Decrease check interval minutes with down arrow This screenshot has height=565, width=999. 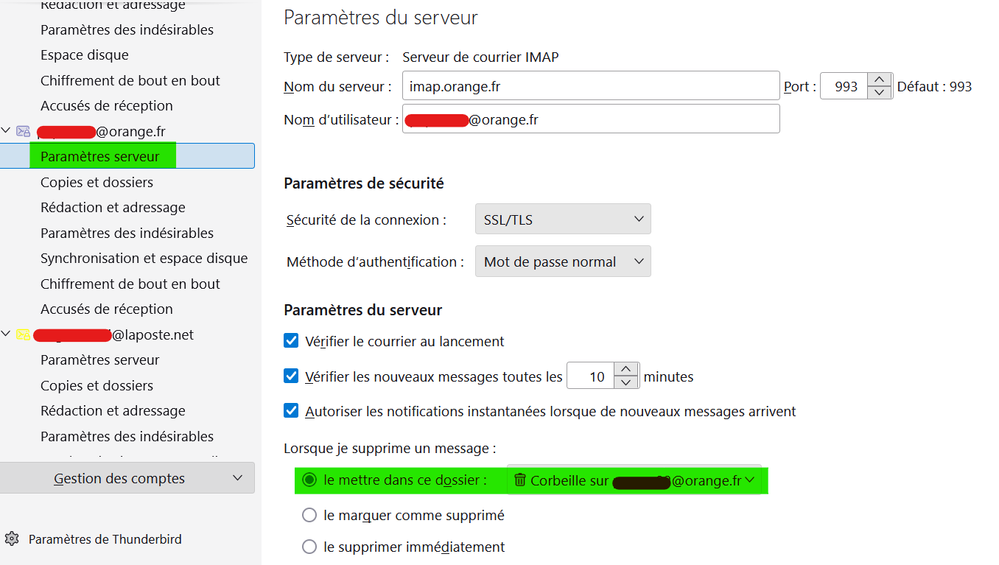pyautogui.click(x=626, y=383)
